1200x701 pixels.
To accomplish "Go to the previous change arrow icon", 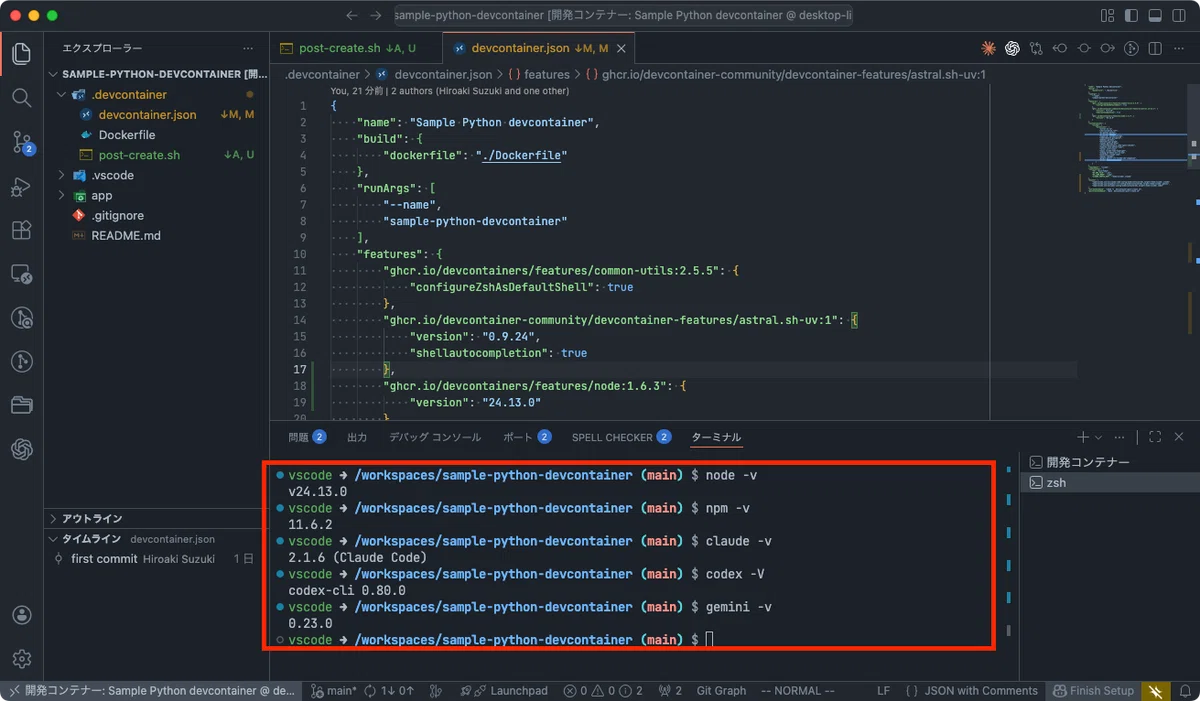I will click(x=1060, y=47).
